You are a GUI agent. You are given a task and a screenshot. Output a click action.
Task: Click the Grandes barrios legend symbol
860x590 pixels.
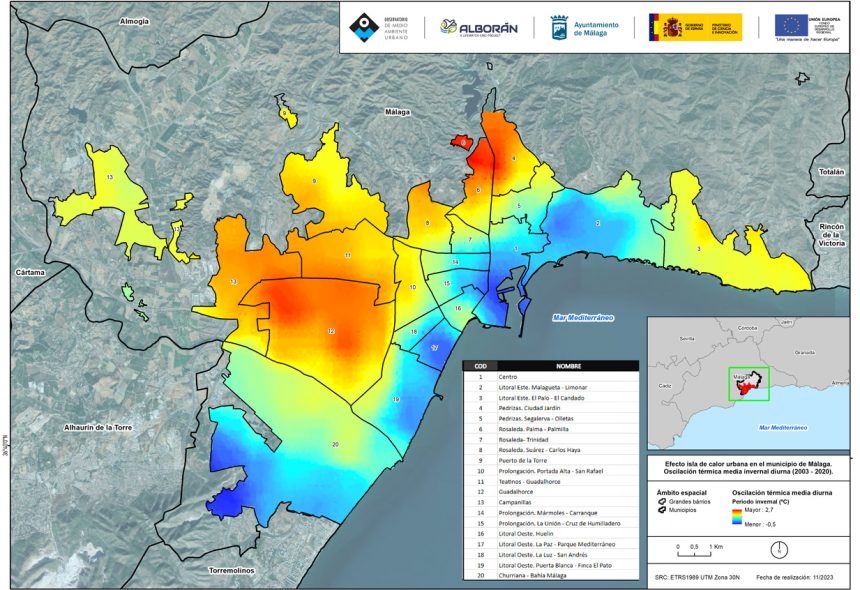[x=661, y=503]
